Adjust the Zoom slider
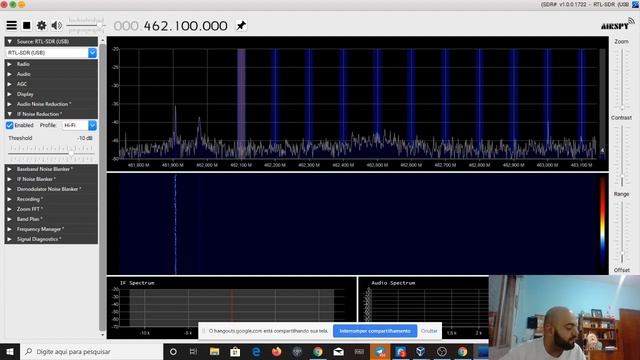The image size is (640, 360). [622, 80]
